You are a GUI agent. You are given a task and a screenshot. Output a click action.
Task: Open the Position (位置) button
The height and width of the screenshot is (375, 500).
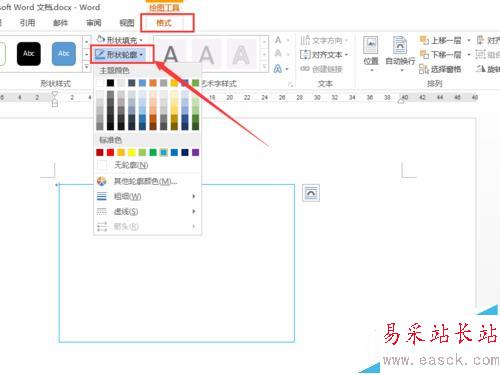[371, 53]
